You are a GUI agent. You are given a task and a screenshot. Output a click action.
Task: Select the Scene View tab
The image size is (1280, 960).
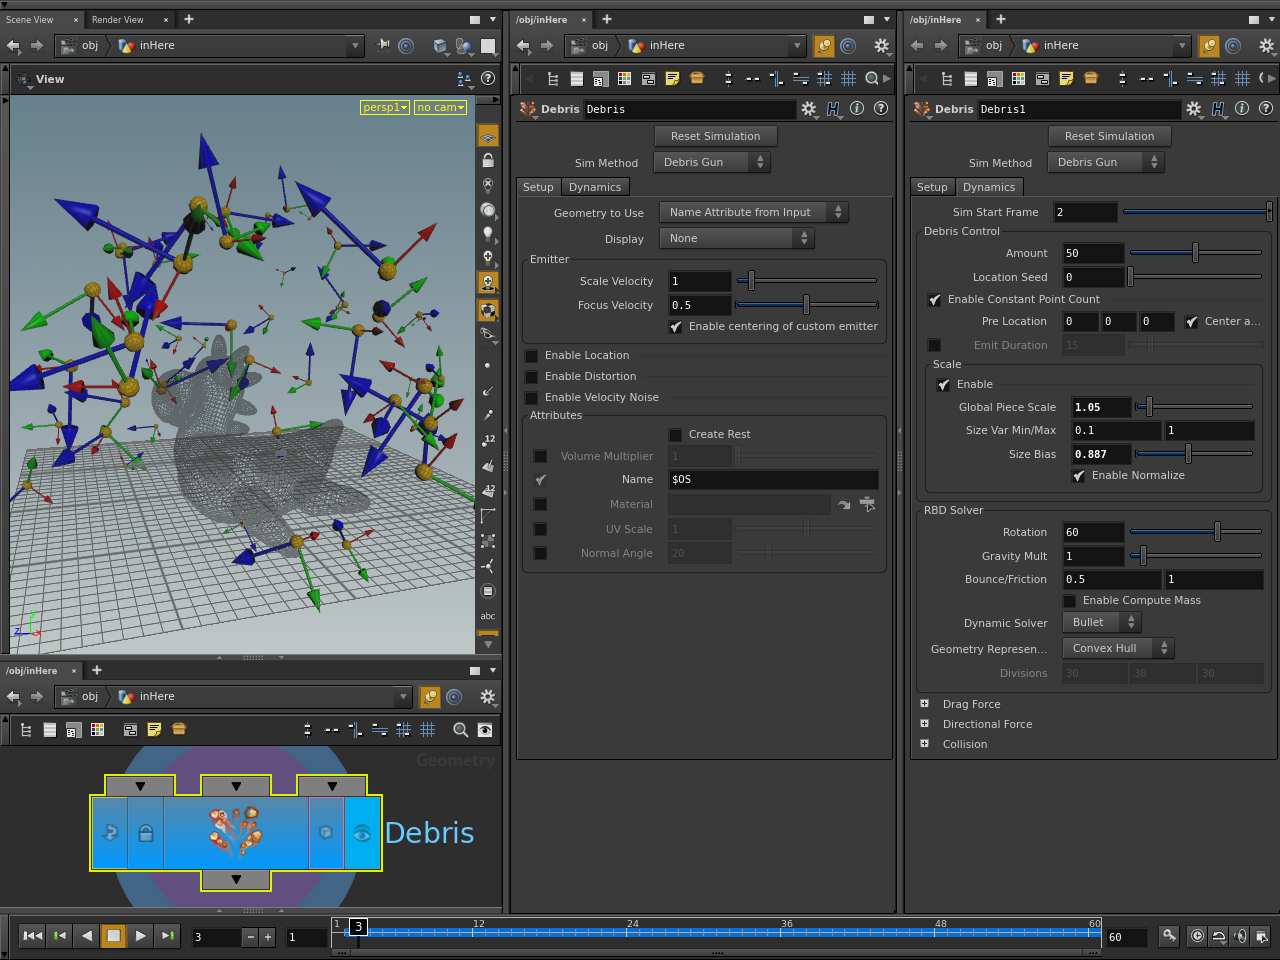point(30,19)
